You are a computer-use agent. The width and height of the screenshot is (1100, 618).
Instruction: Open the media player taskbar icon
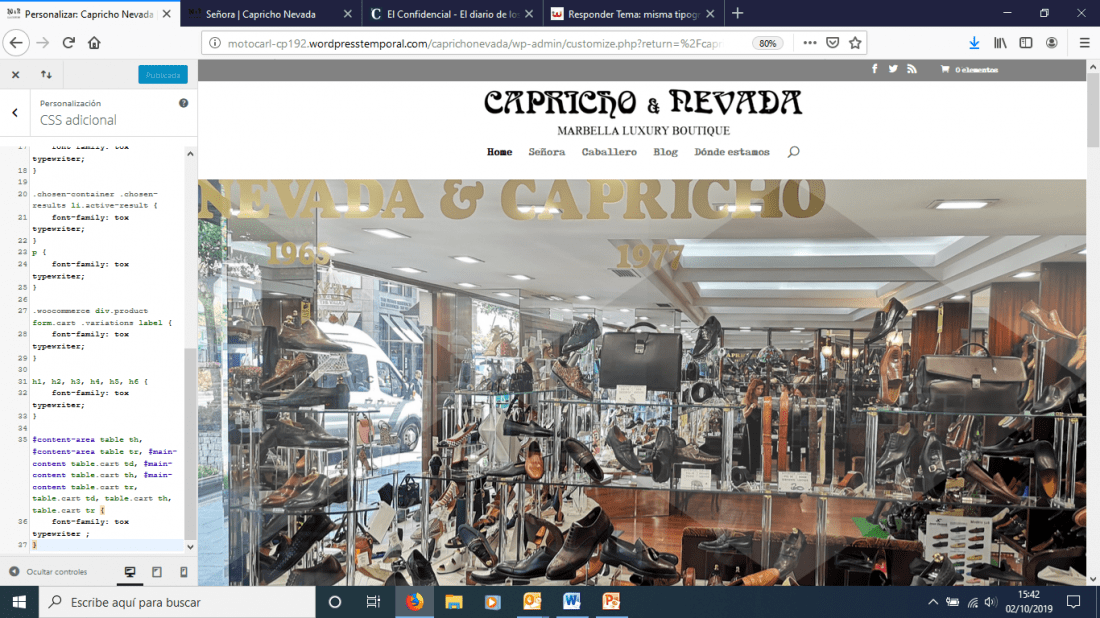492,602
